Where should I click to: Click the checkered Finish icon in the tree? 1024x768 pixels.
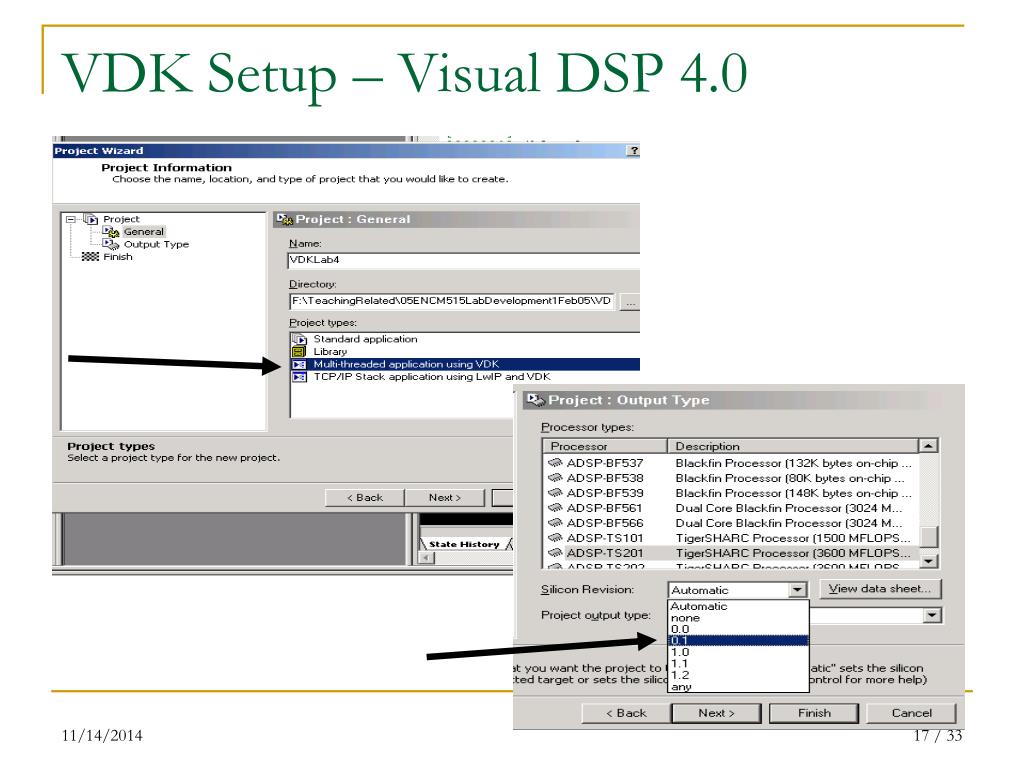pos(90,257)
